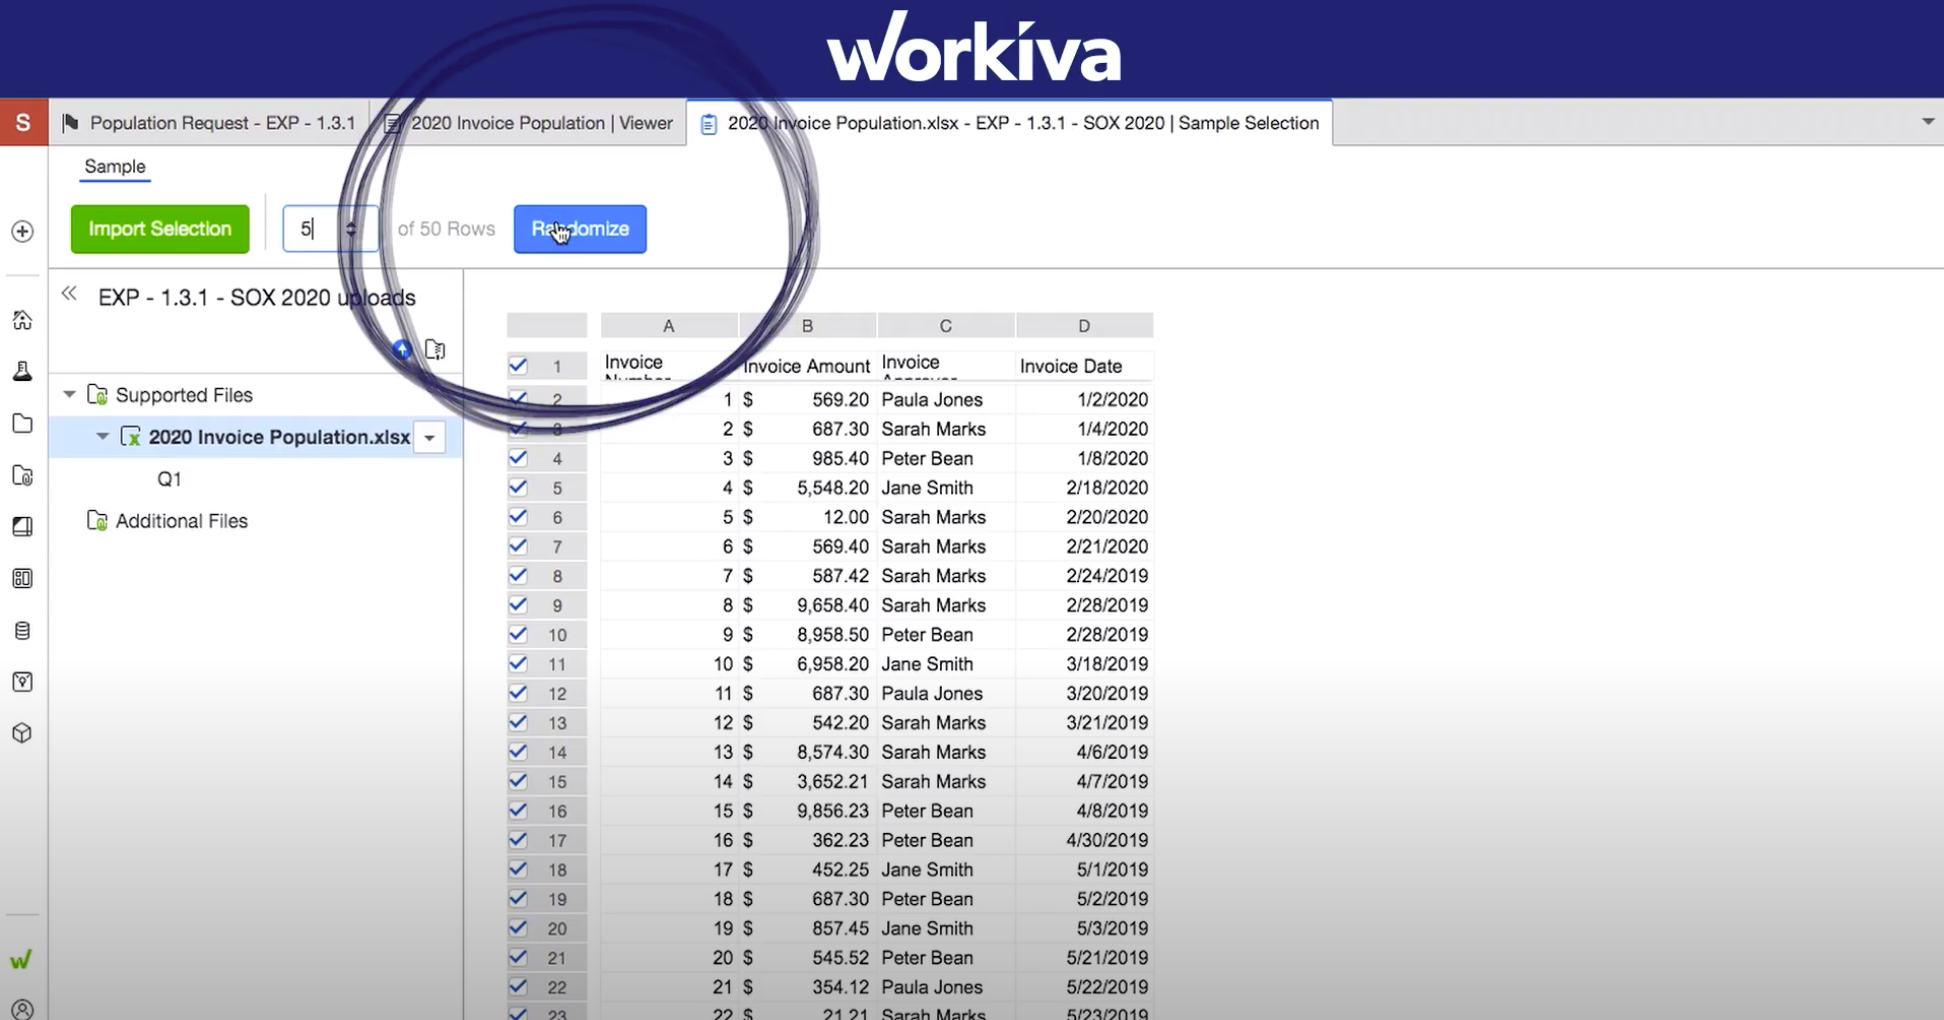This screenshot has width=1944, height=1020.
Task: Click the green Import Selection button
Action: 160,229
